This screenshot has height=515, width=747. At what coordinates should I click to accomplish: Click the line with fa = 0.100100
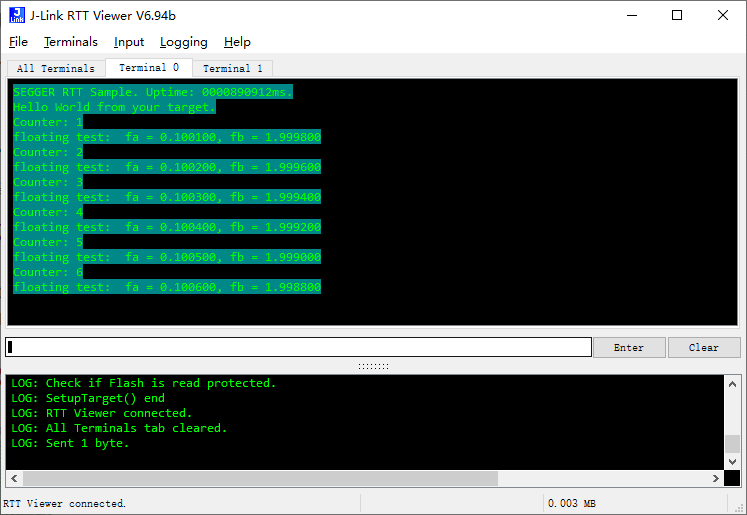pyautogui.click(x=167, y=137)
